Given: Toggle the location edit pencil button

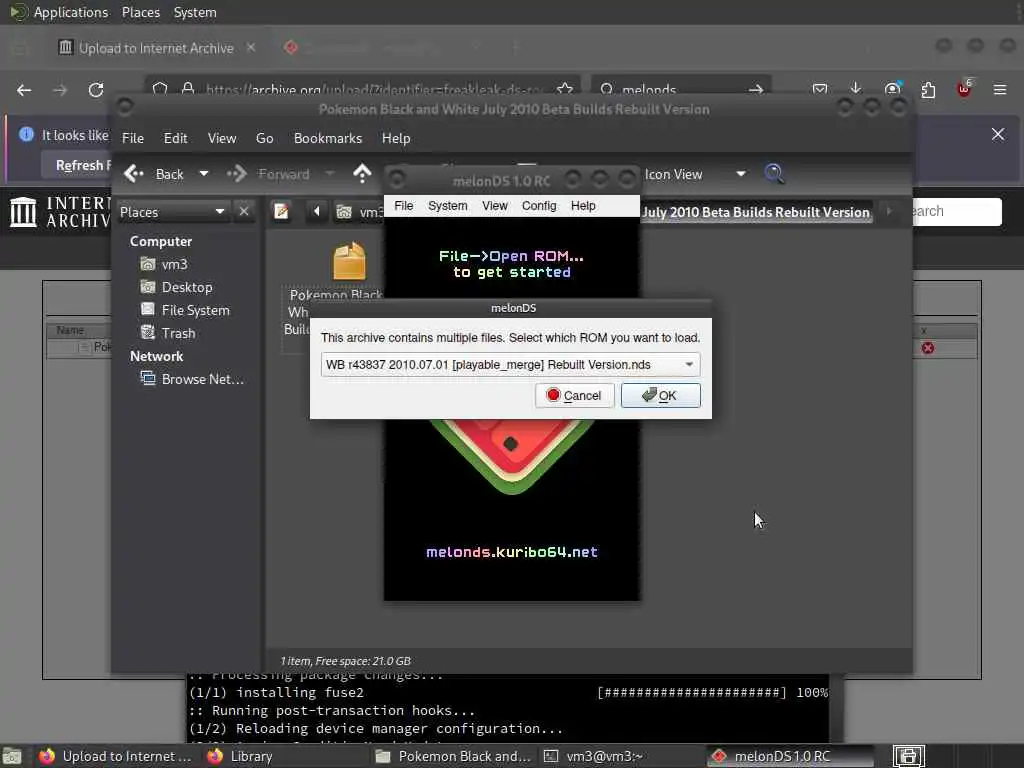Looking at the screenshot, I should (281, 212).
